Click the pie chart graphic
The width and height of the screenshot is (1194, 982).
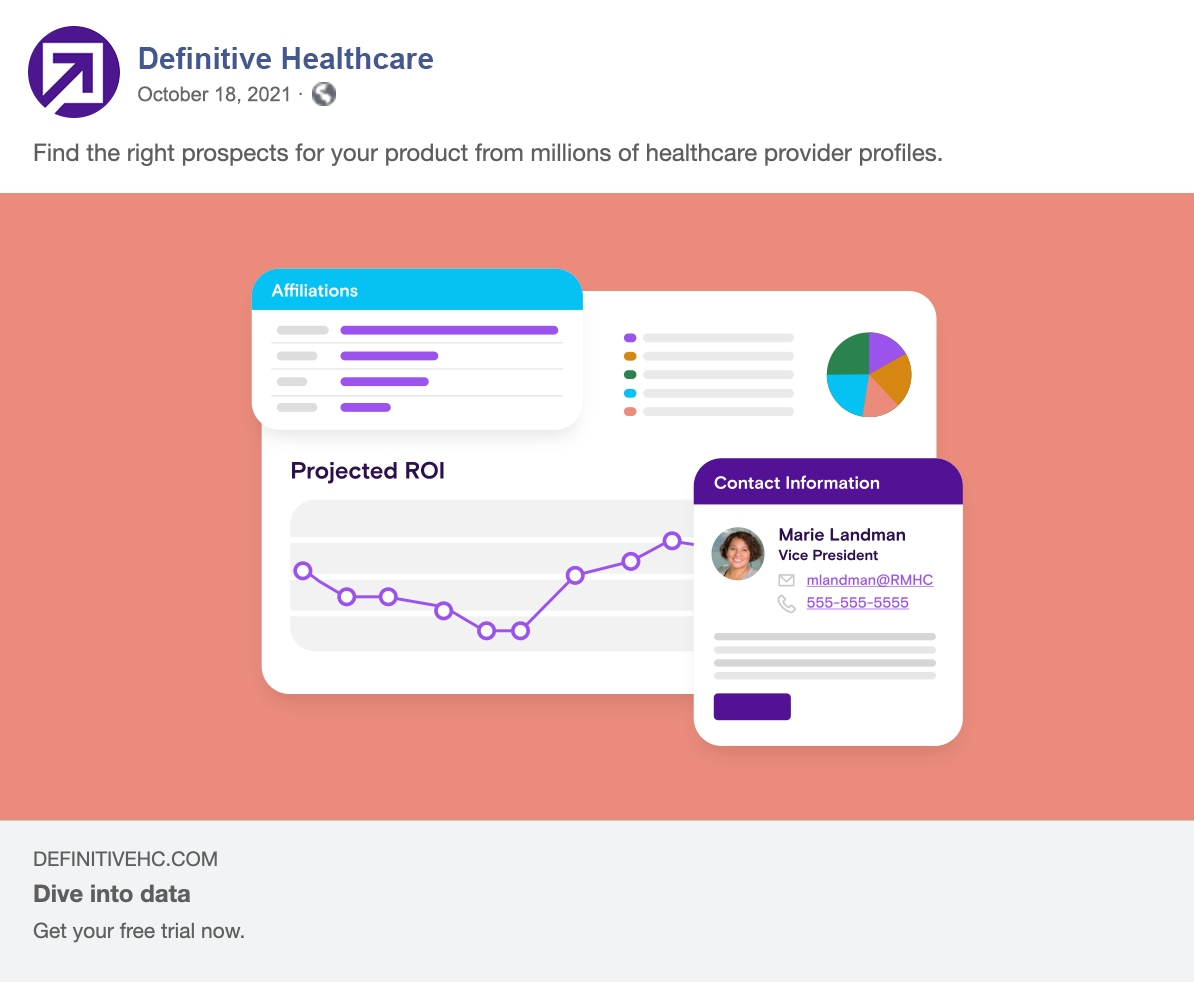[x=869, y=375]
